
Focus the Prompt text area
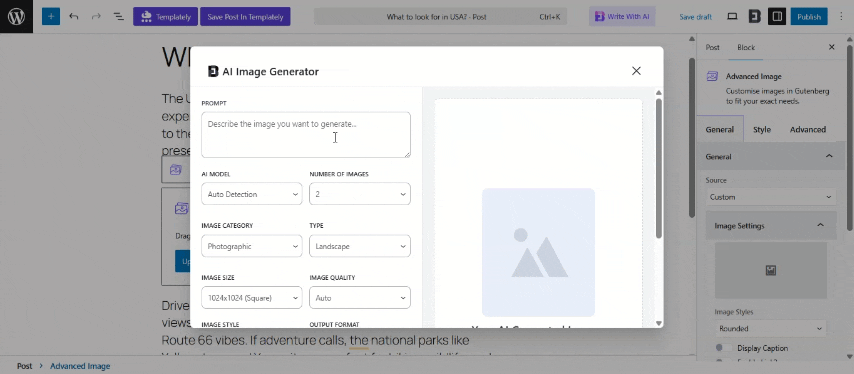(306, 135)
